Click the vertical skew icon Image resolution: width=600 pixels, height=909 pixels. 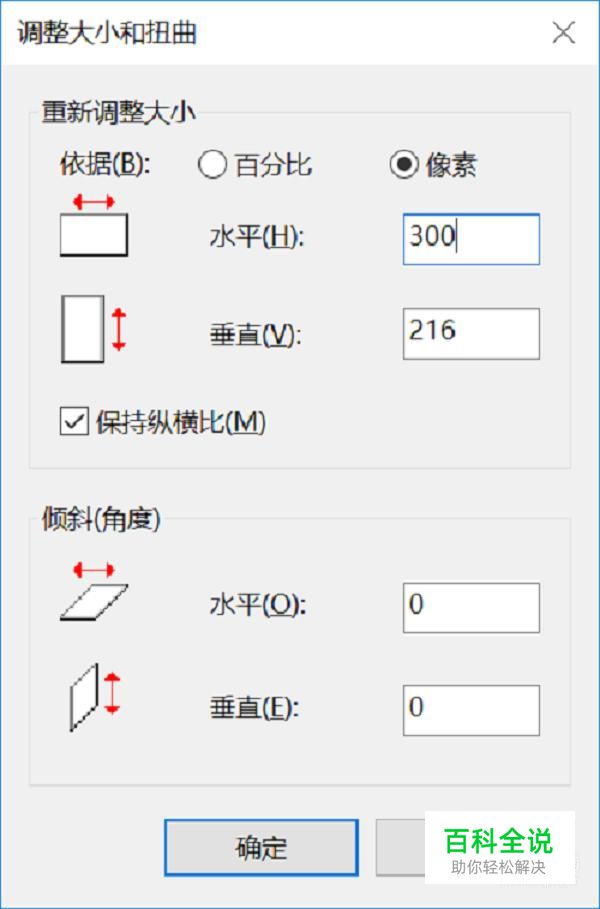[94, 697]
